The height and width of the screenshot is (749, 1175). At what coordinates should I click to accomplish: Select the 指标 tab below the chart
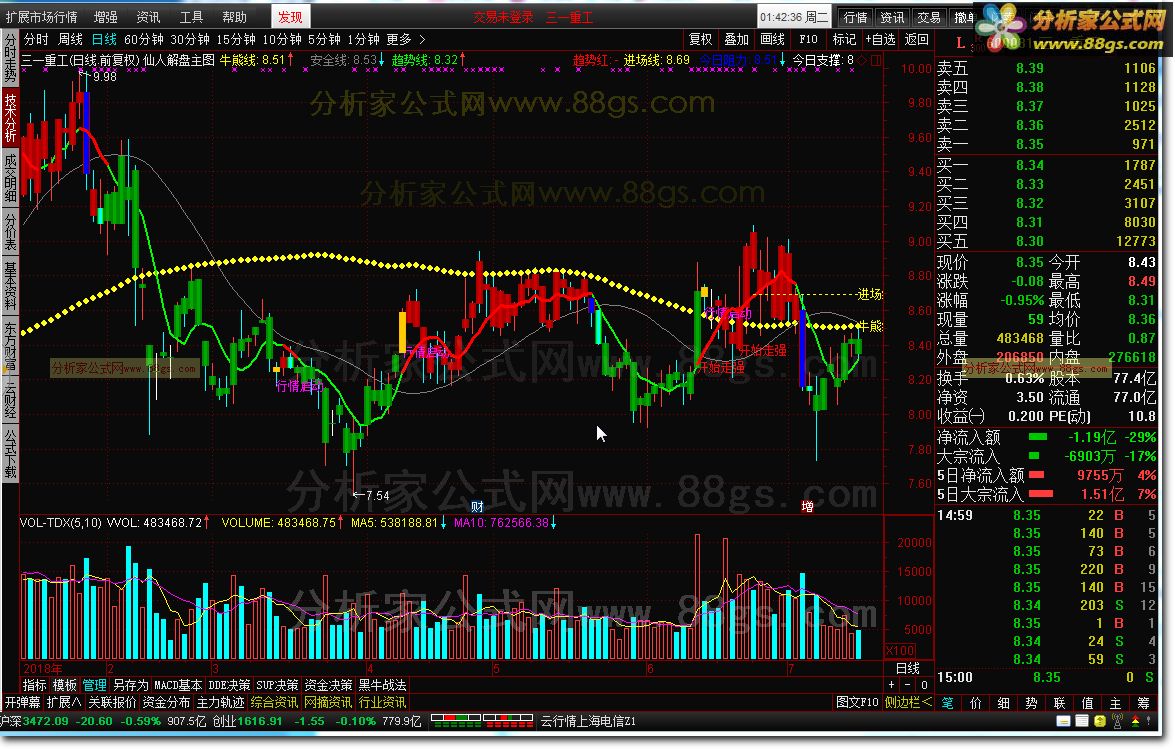click(34, 685)
